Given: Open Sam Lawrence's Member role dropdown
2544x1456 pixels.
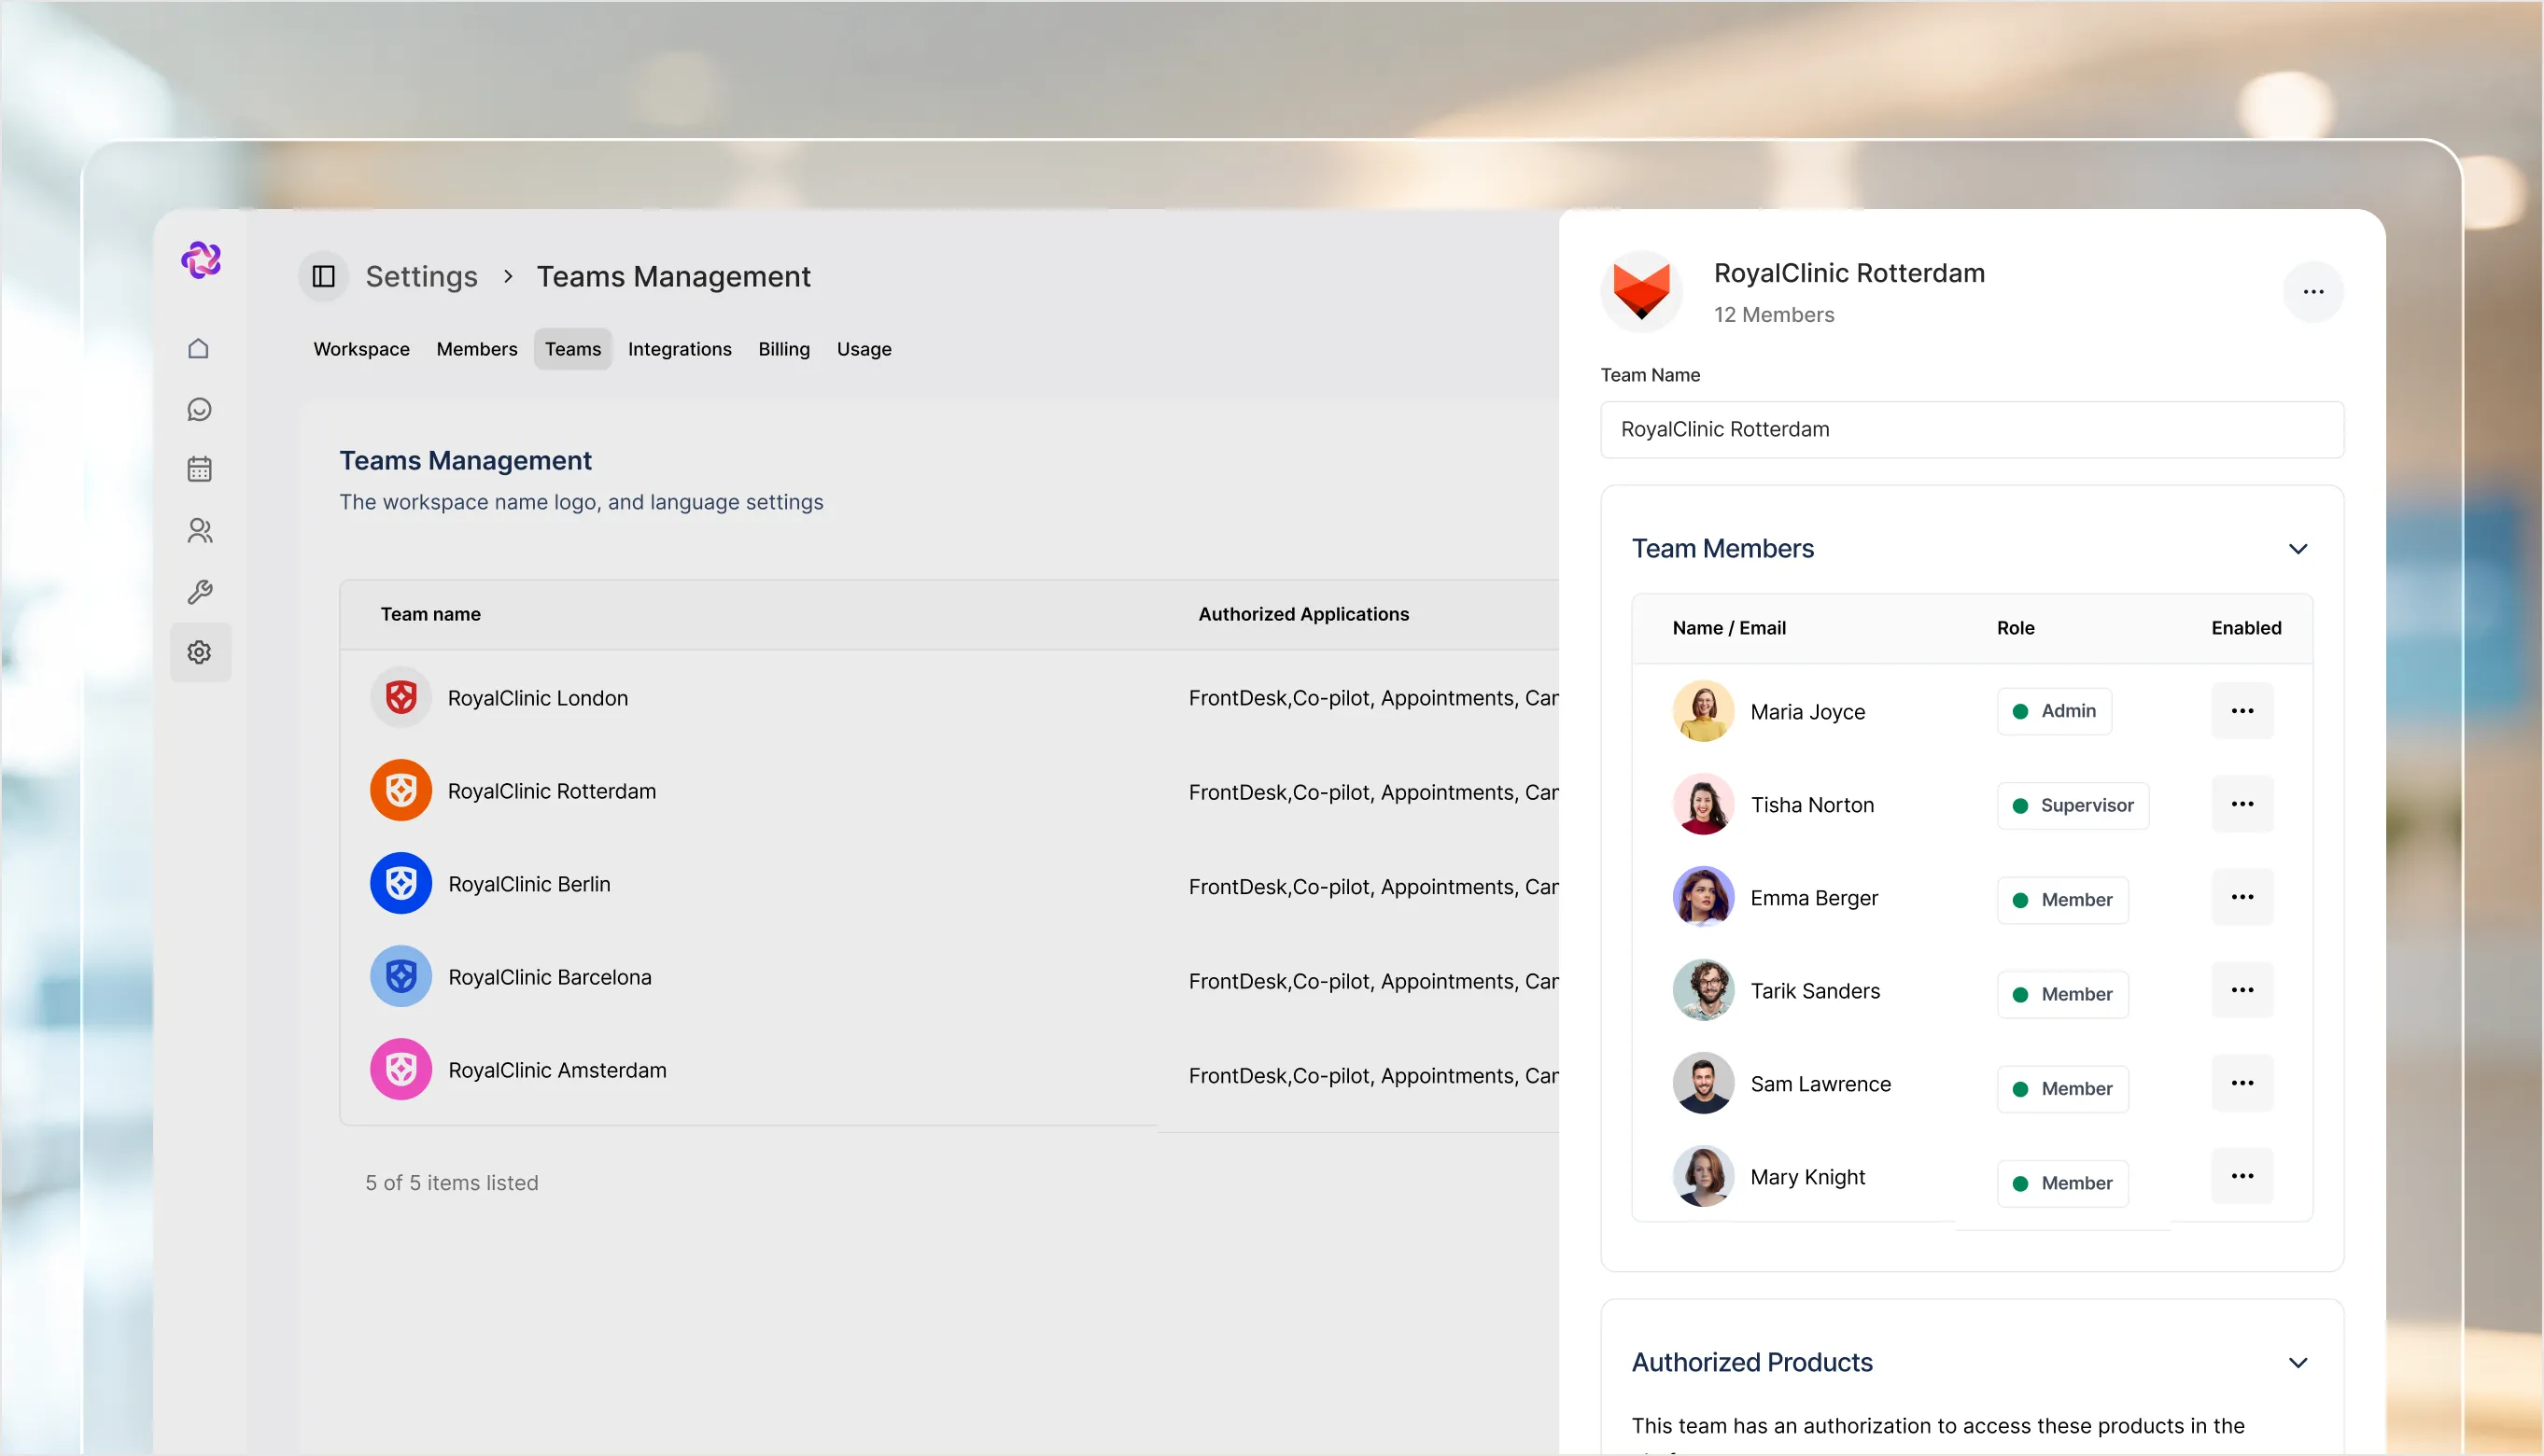Looking at the screenshot, I should click(x=2063, y=1089).
